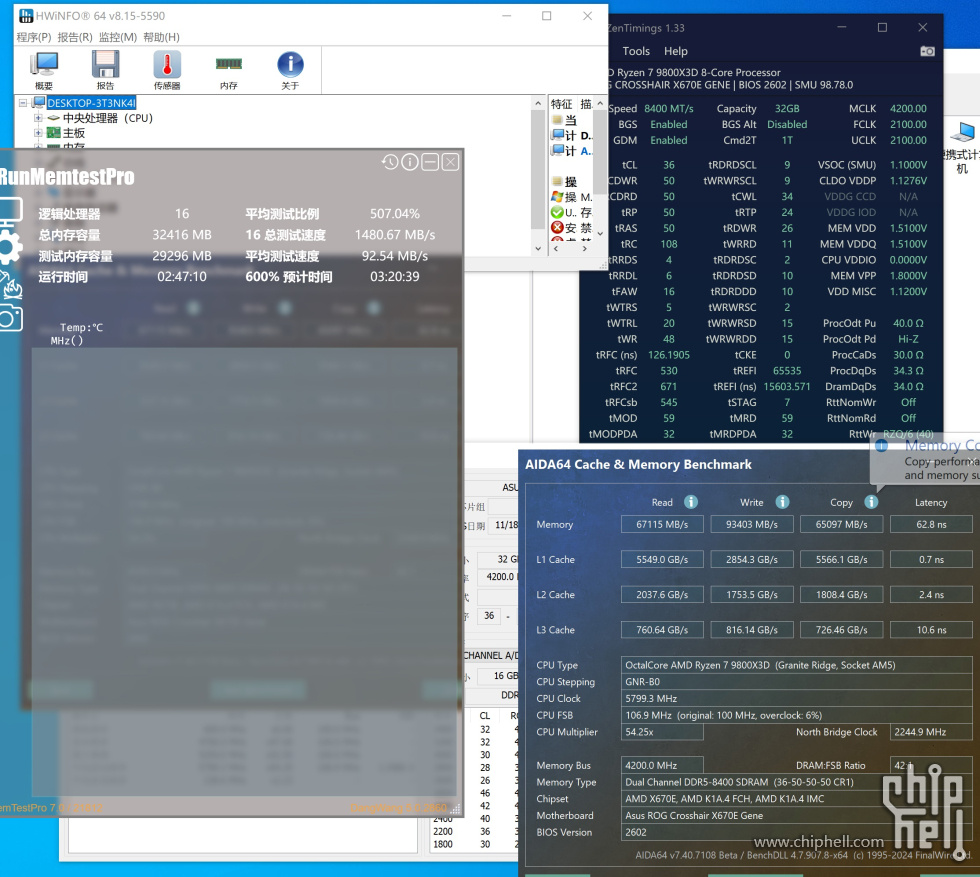Click the L1 Cache Read value 5549.0 GB/s

tap(662, 559)
